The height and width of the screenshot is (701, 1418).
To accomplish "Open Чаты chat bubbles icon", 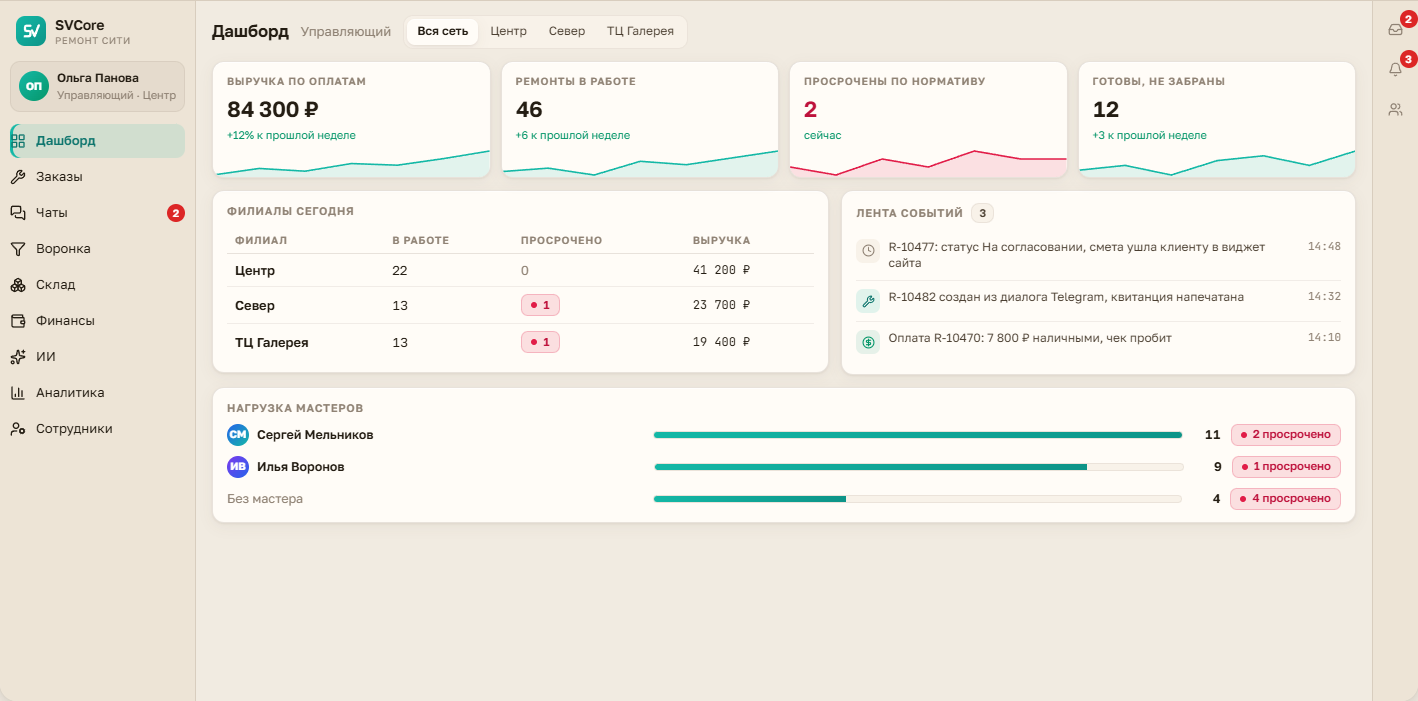I will pyautogui.click(x=18, y=213).
